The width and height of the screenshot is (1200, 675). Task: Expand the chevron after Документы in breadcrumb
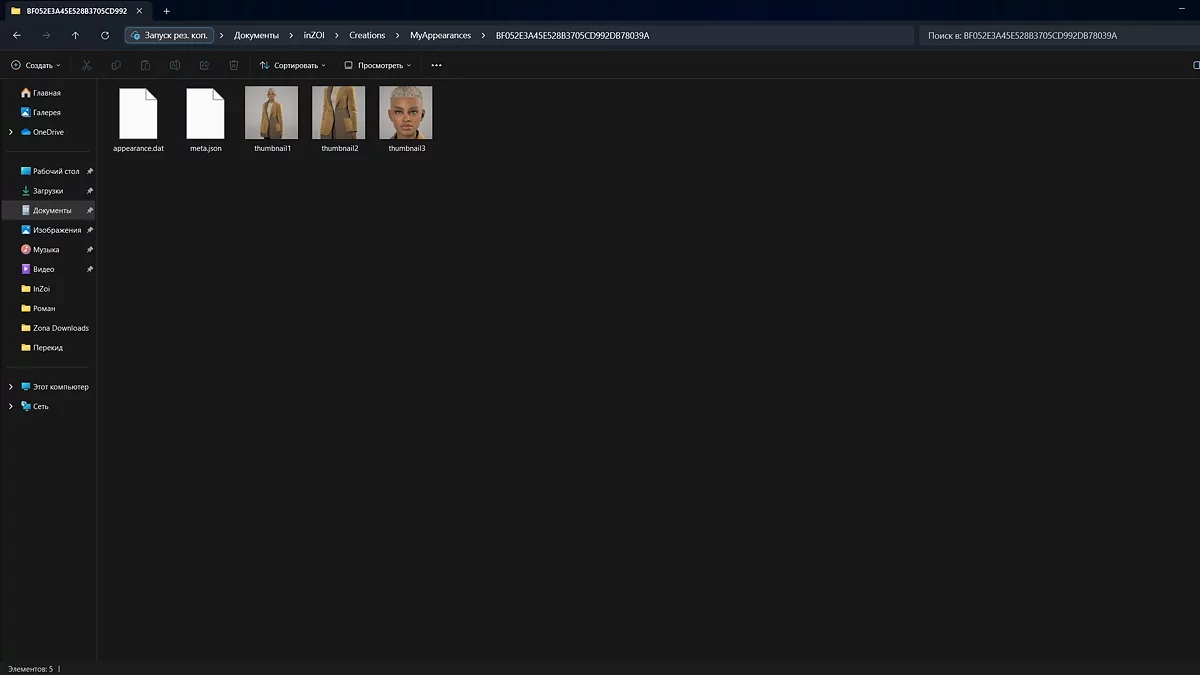tap(291, 35)
